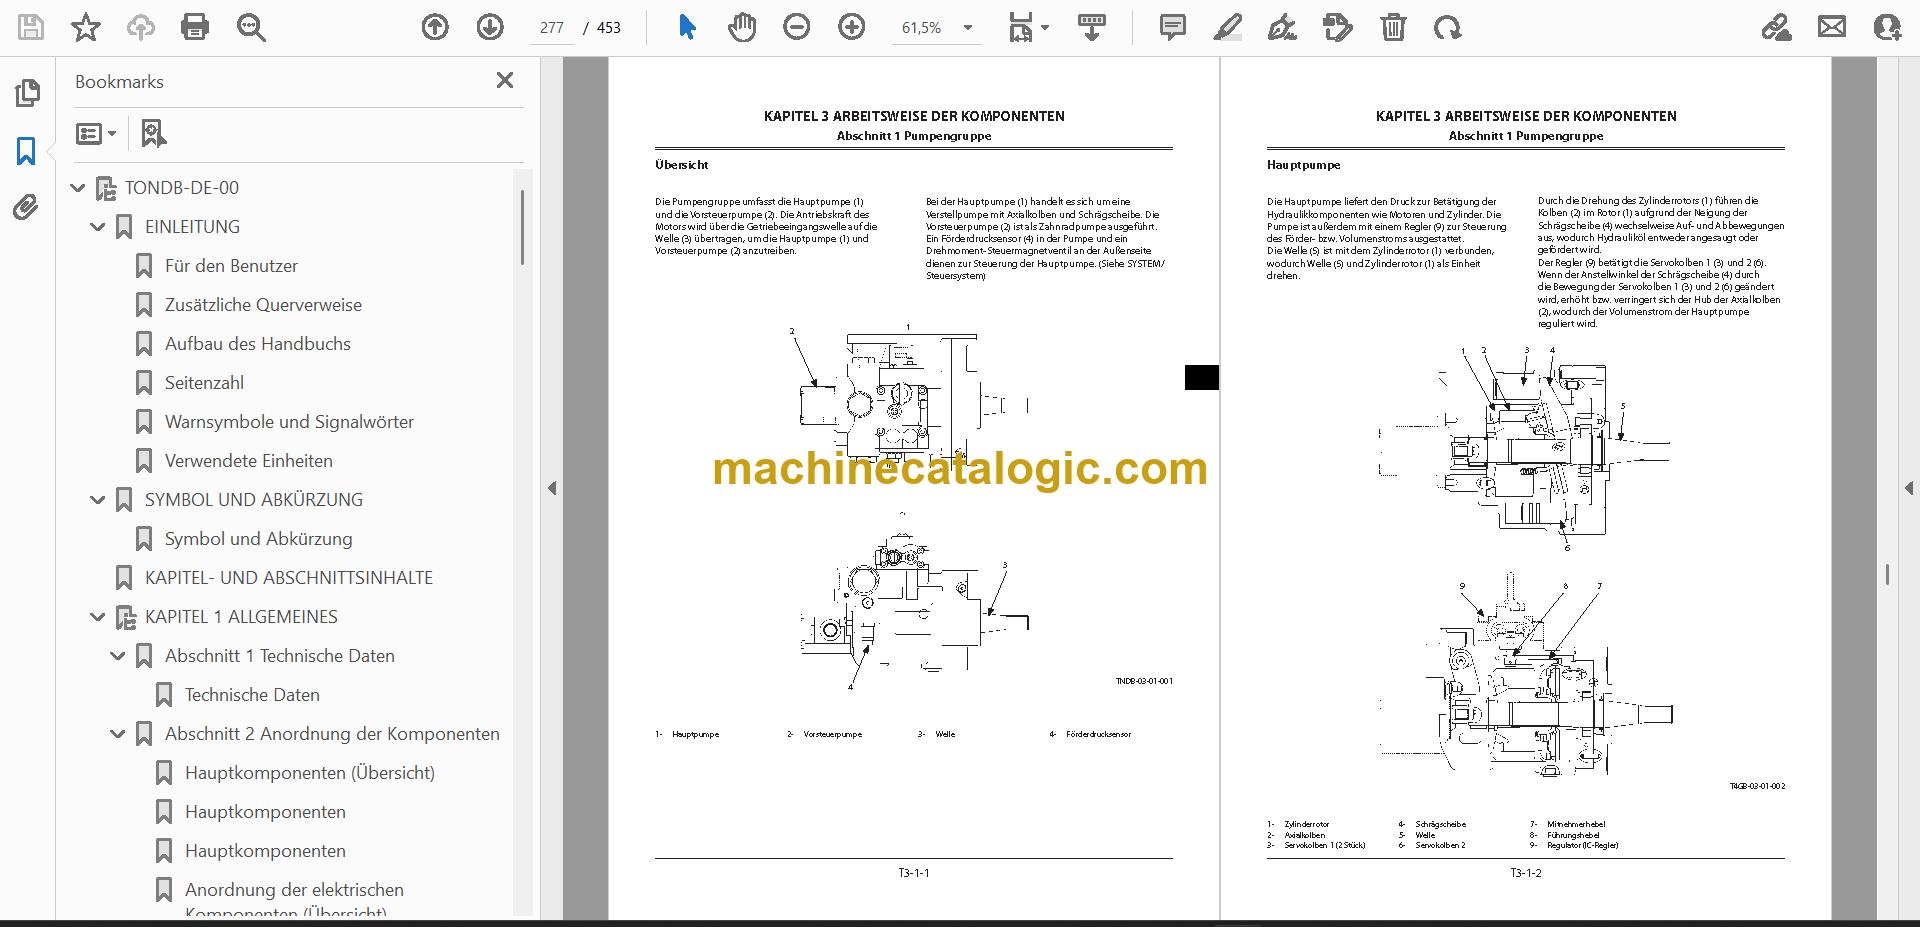Click the highlighter pen tool
The width and height of the screenshot is (1920, 927).
coord(1227,27)
